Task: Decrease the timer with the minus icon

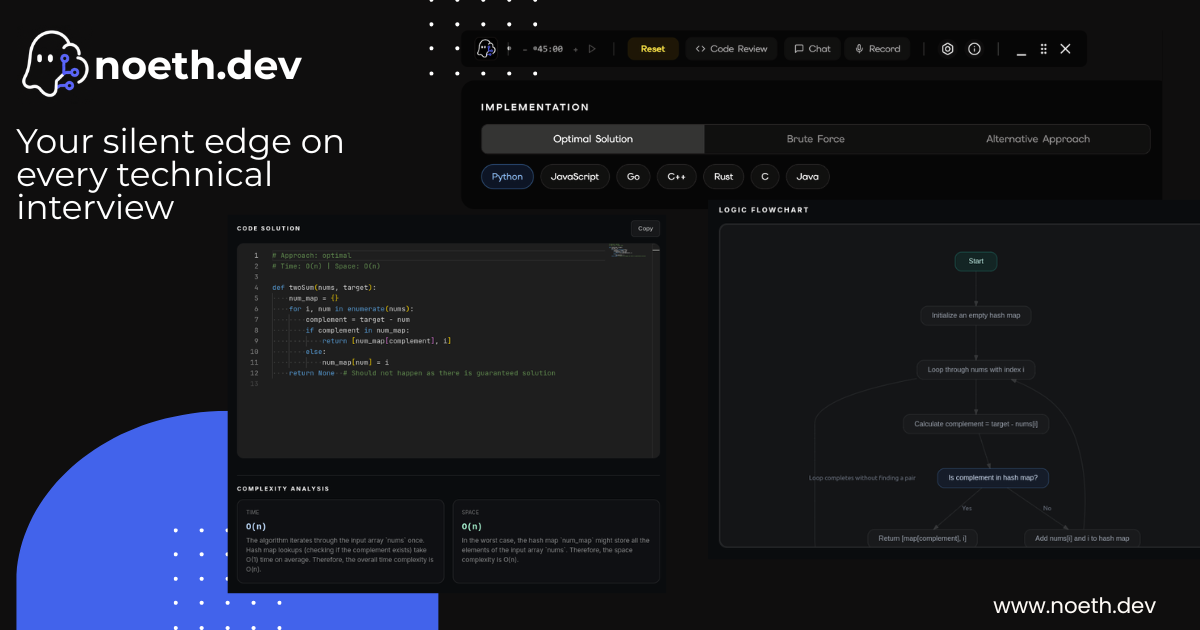Action: point(525,48)
